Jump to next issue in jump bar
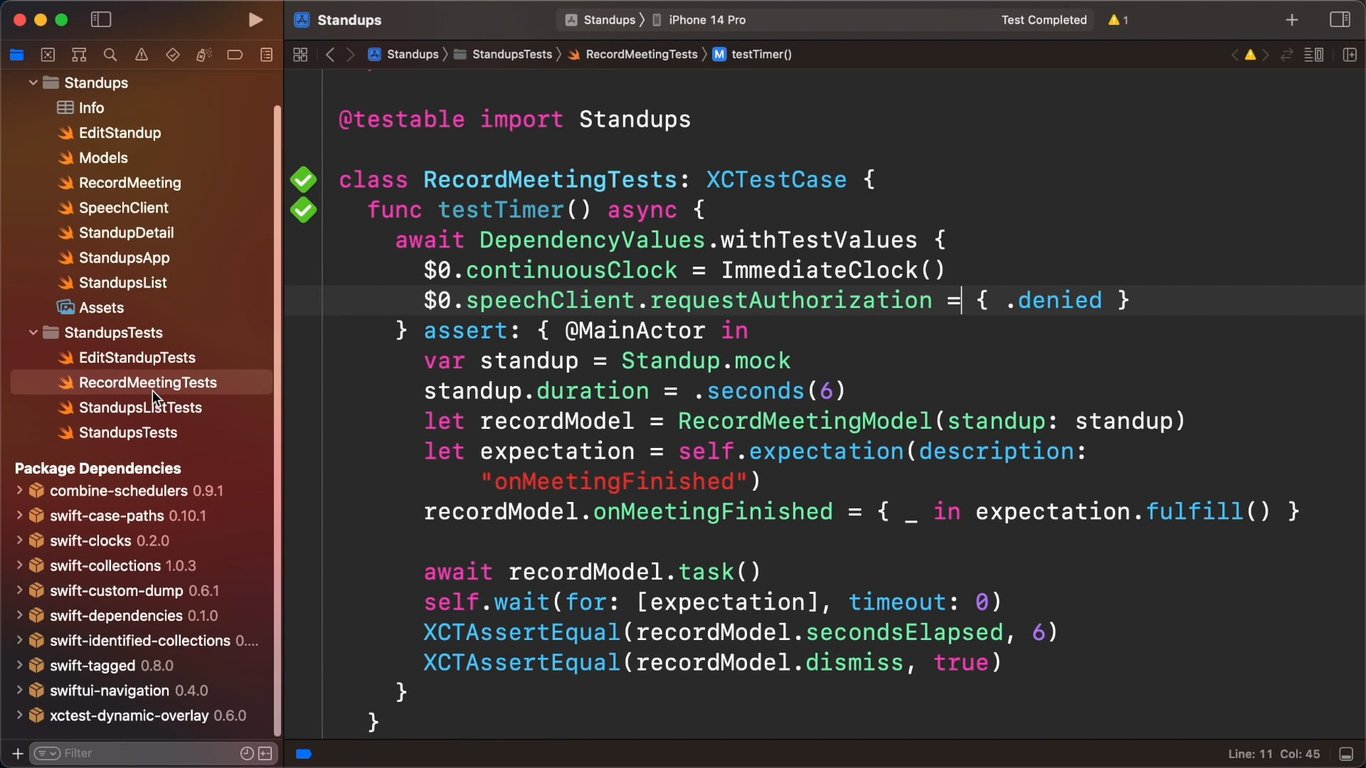The image size is (1366, 768). [1265, 55]
